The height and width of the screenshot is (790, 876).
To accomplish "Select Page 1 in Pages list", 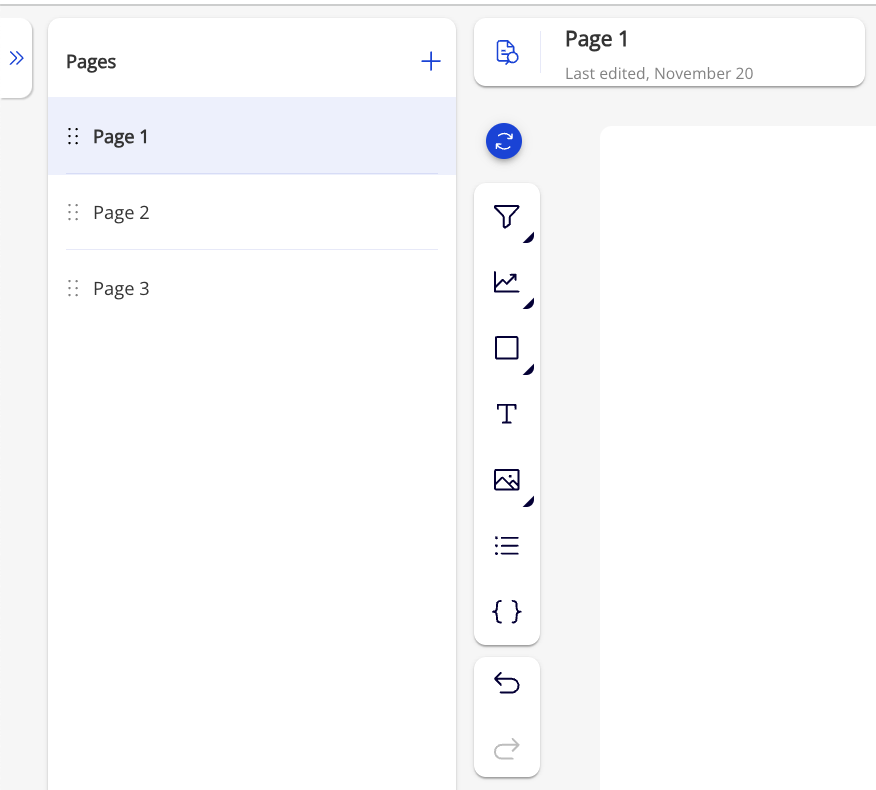I will pos(121,137).
